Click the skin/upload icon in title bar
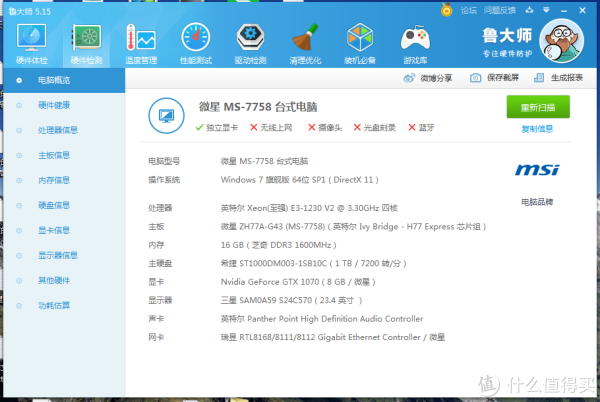The width and height of the screenshot is (600, 402). coord(529,10)
